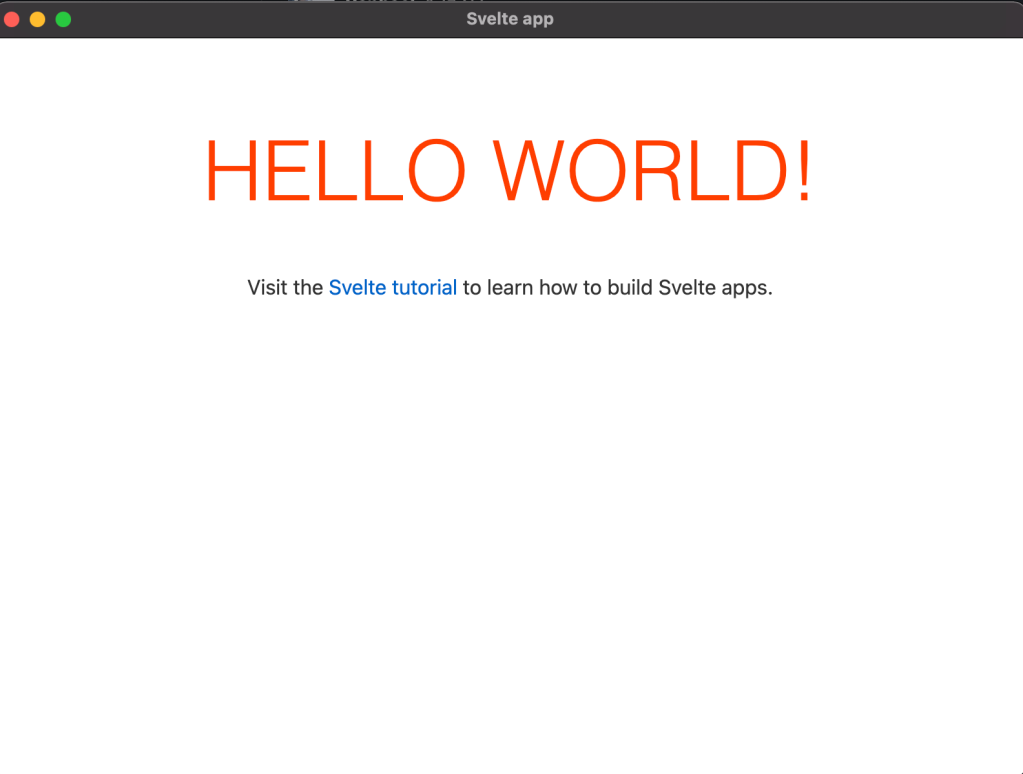
Task: Click the green fullscreen button
Action: (62, 18)
